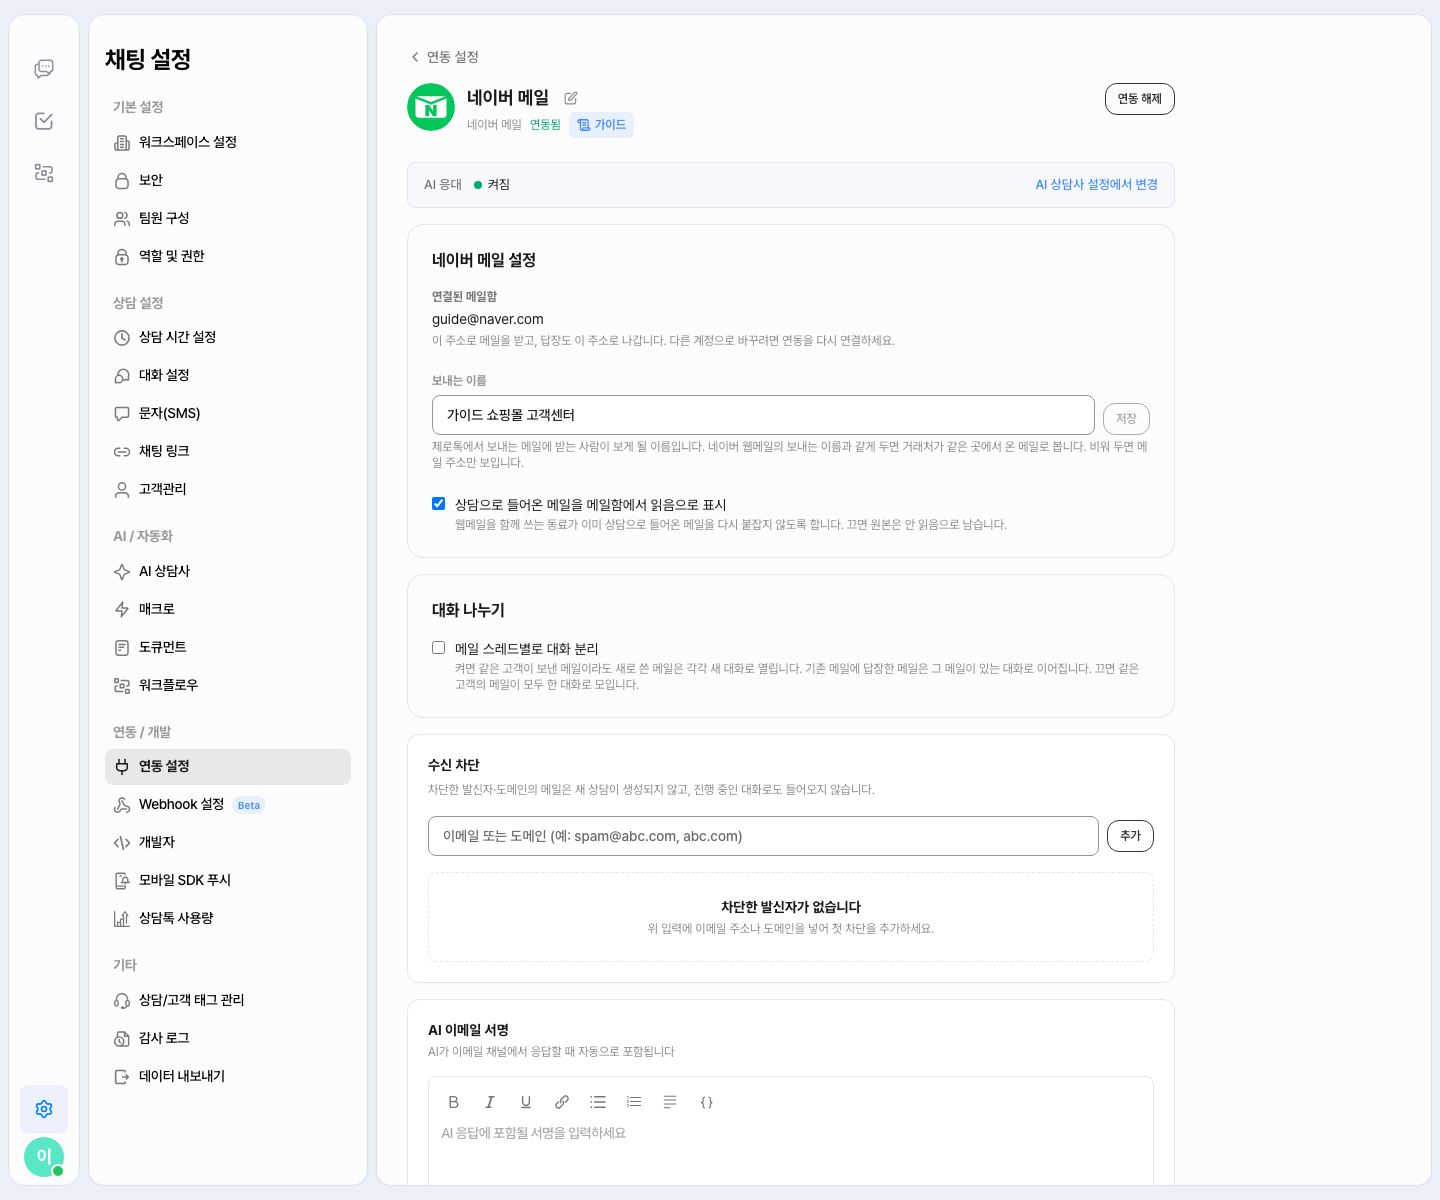Insert bulleted list in signature editor
This screenshot has height=1200, width=1440.
(598, 1102)
